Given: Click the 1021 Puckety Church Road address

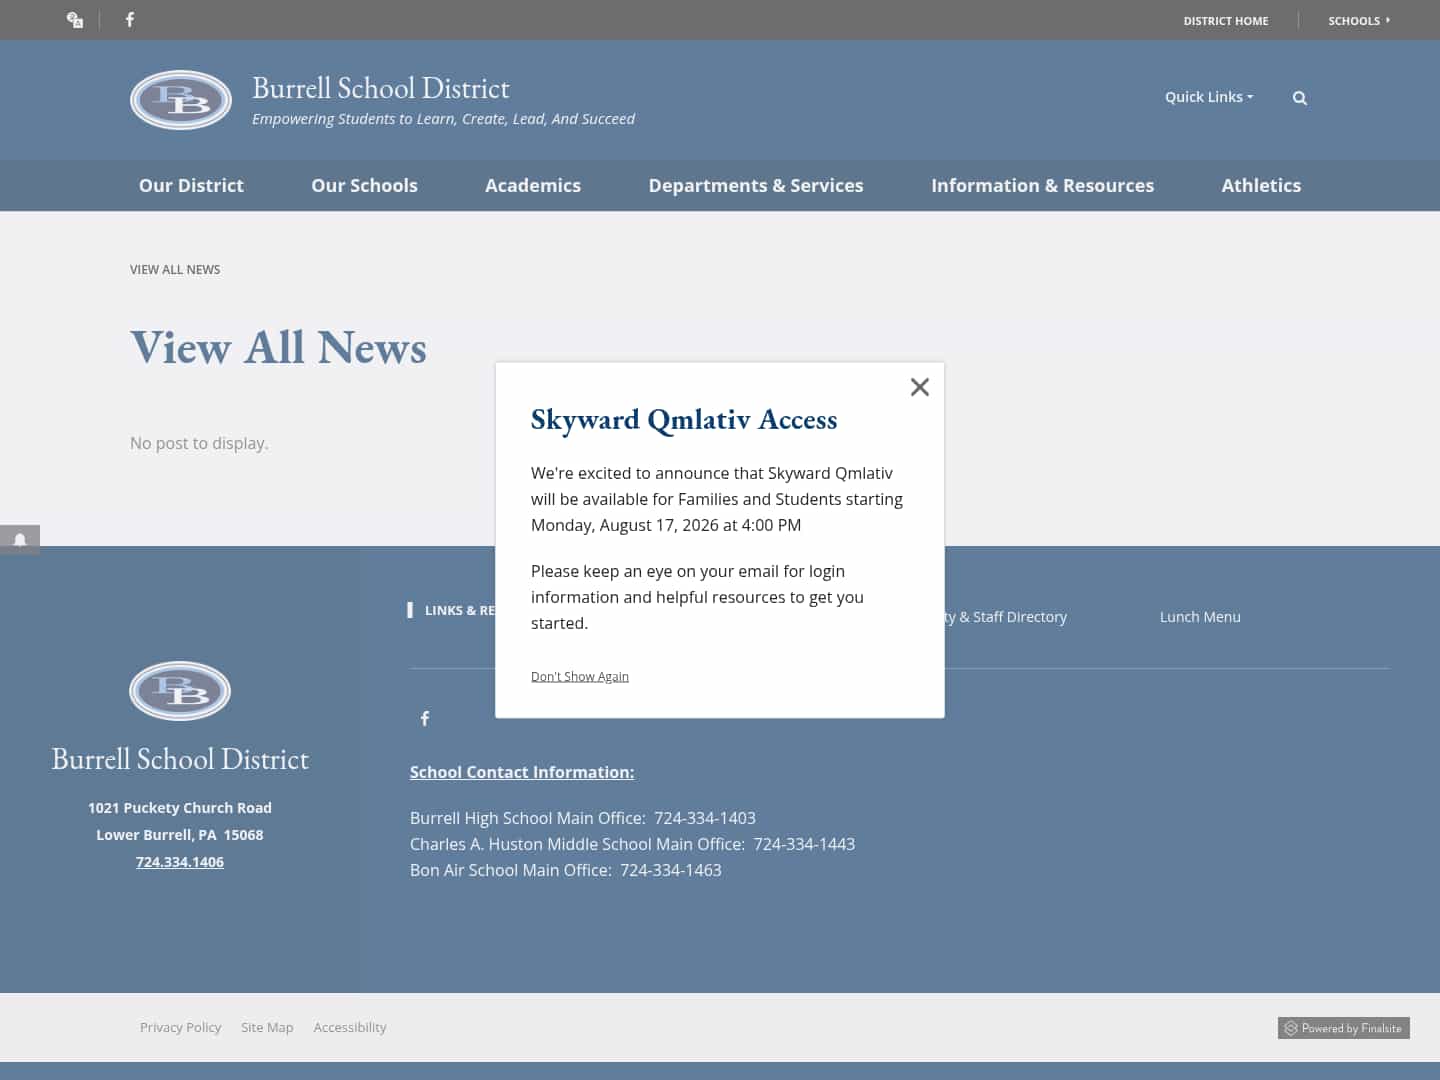Looking at the screenshot, I should [180, 808].
